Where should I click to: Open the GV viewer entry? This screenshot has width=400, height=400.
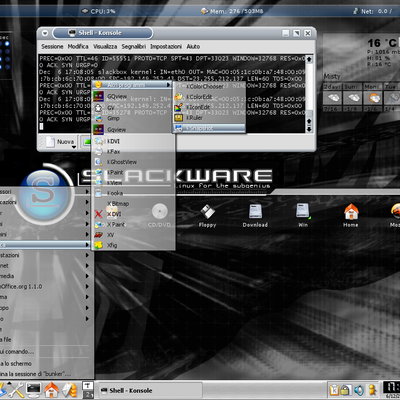[132, 108]
